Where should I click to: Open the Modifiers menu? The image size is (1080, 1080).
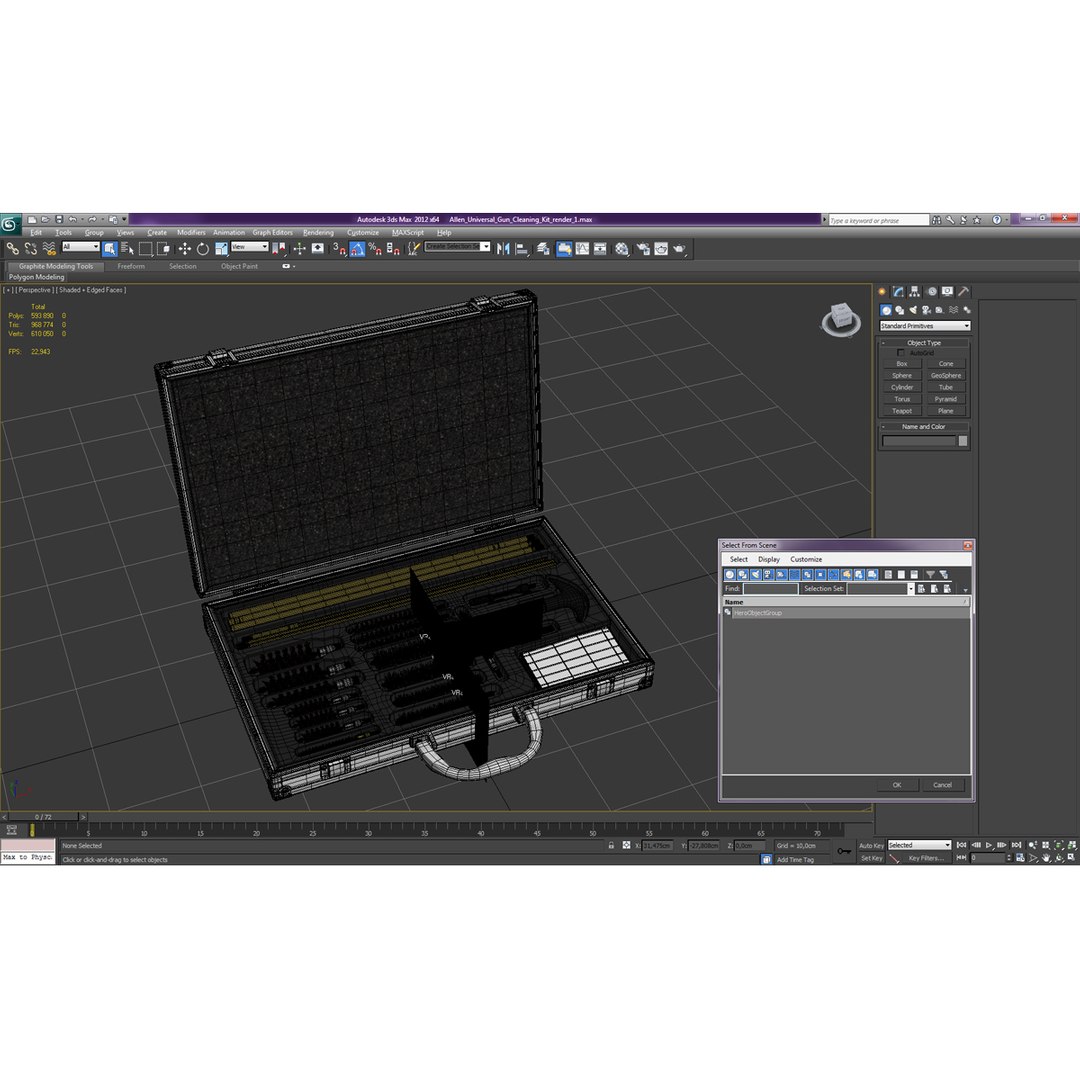(191, 233)
